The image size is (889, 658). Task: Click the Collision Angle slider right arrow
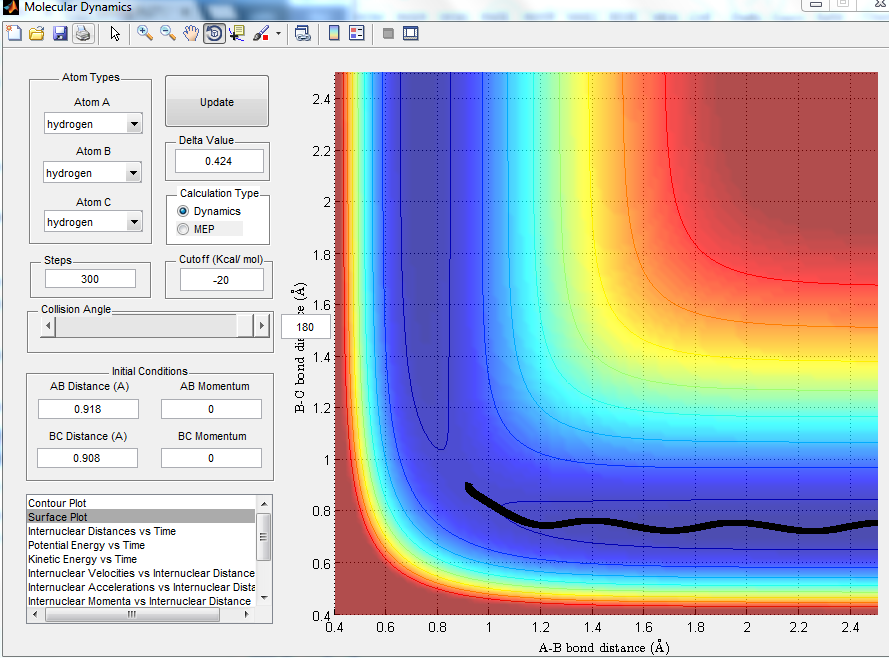[262, 326]
